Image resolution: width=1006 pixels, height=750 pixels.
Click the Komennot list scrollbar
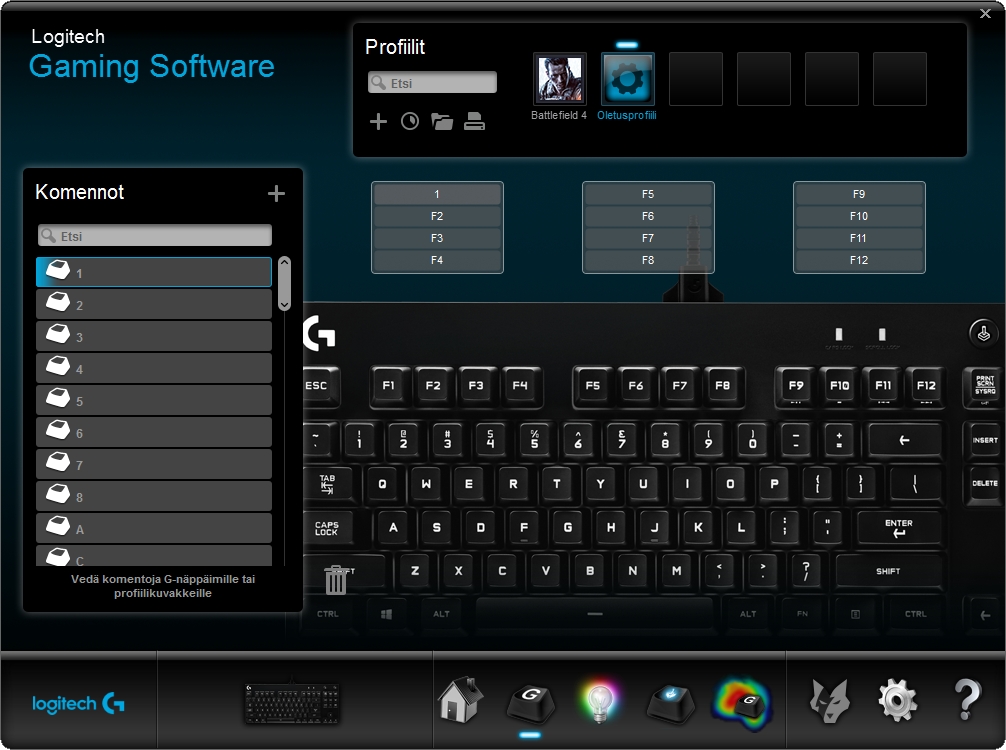pyautogui.click(x=285, y=284)
